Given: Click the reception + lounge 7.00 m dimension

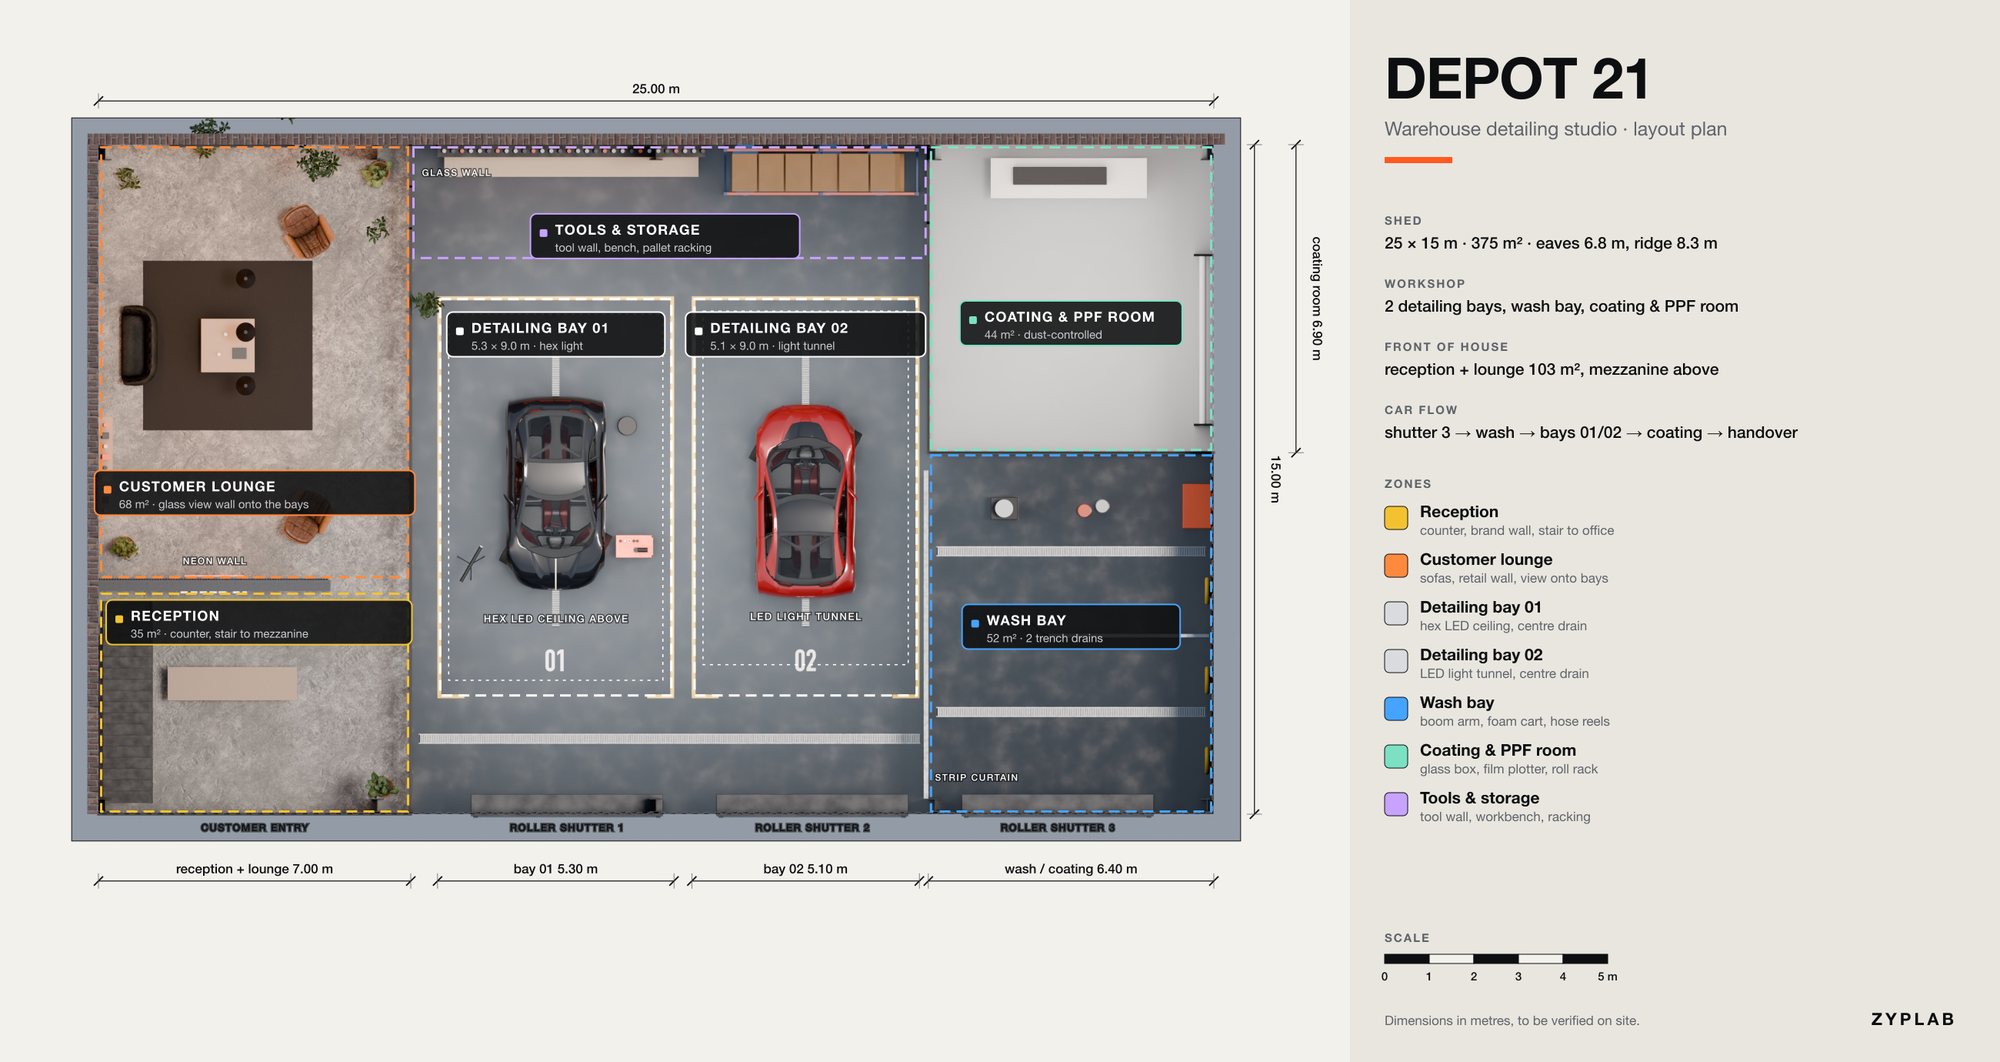Looking at the screenshot, I should point(254,869).
